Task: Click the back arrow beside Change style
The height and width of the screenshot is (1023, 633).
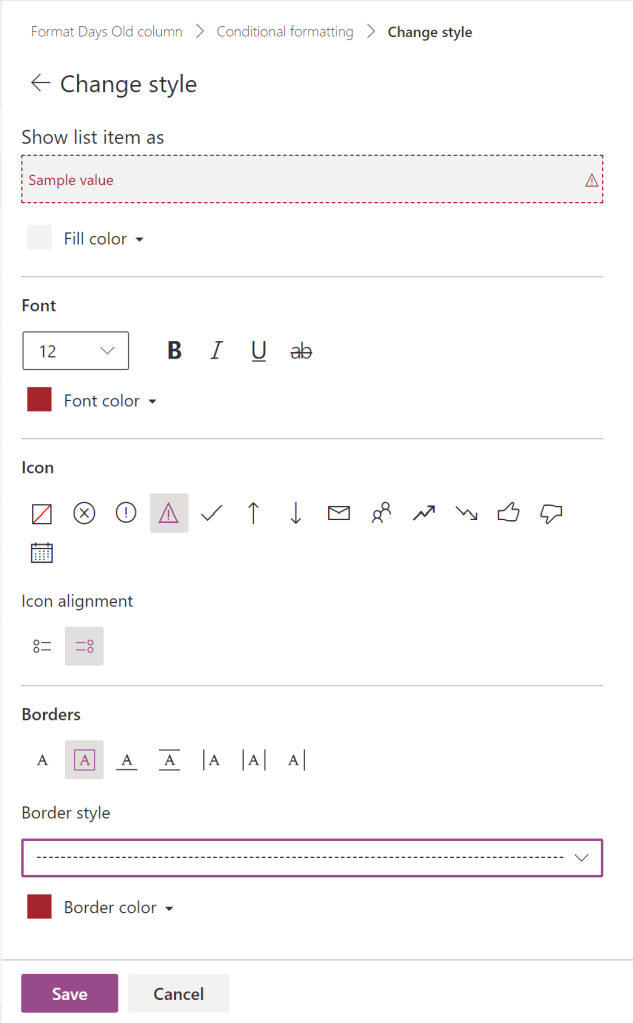Action: pyautogui.click(x=40, y=83)
